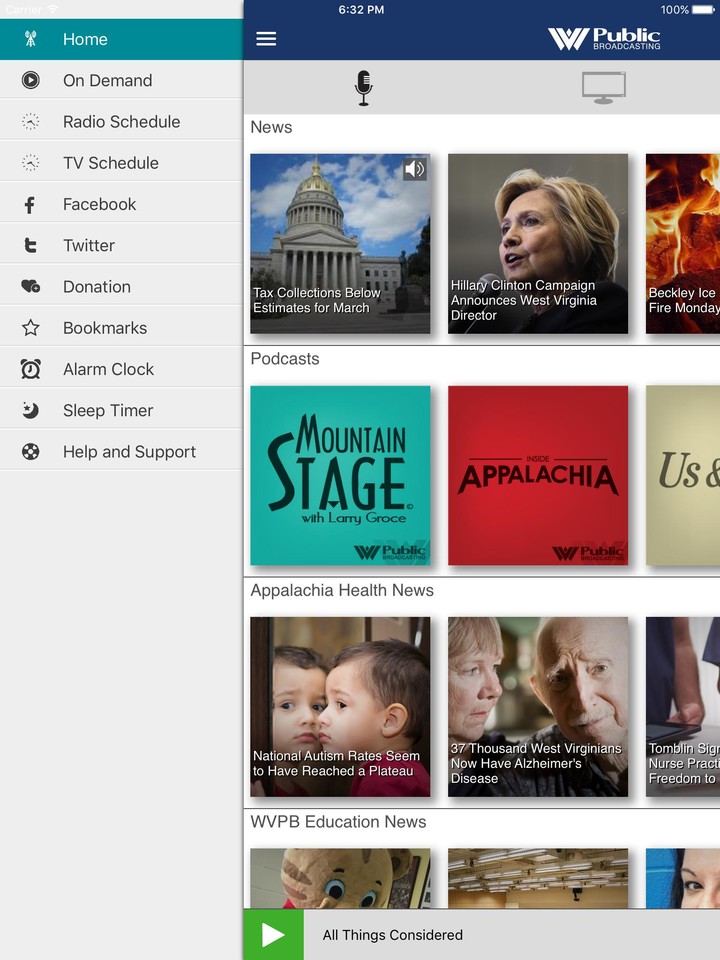Tap the Sleep Timer moon icon
This screenshot has width=720, height=960.
(x=31, y=410)
